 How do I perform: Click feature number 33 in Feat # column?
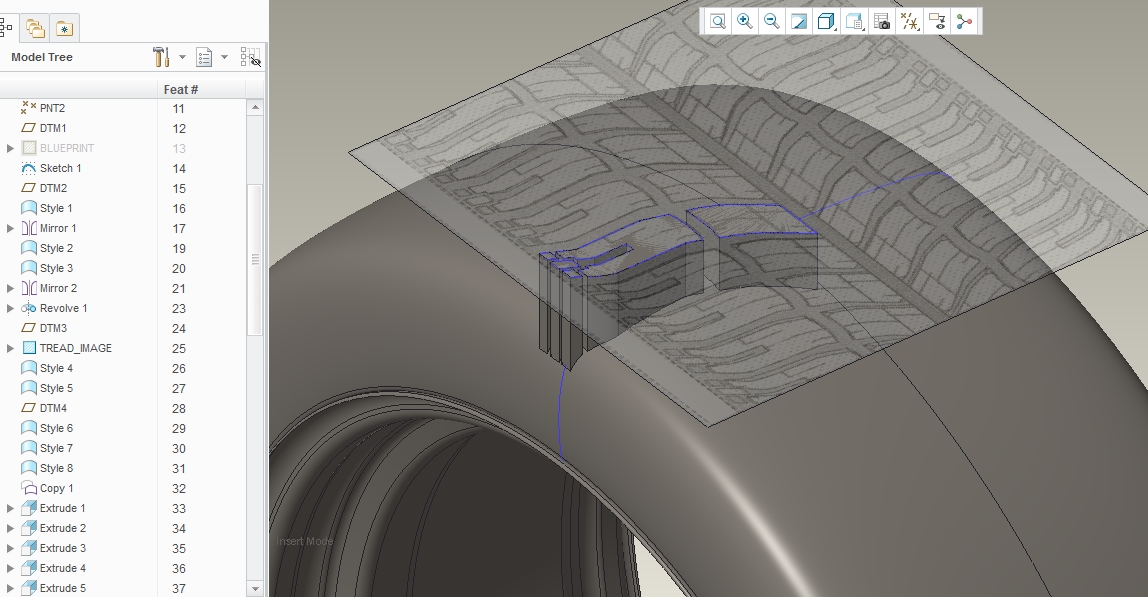[x=179, y=508]
